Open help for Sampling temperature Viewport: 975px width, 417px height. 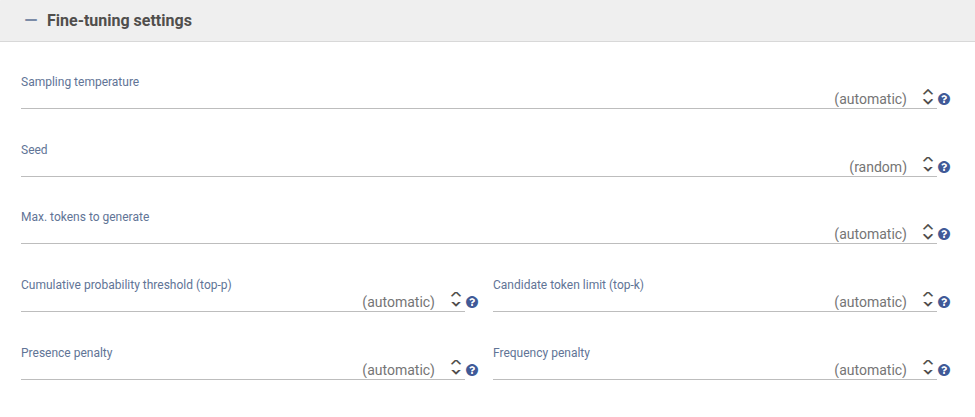click(x=944, y=100)
